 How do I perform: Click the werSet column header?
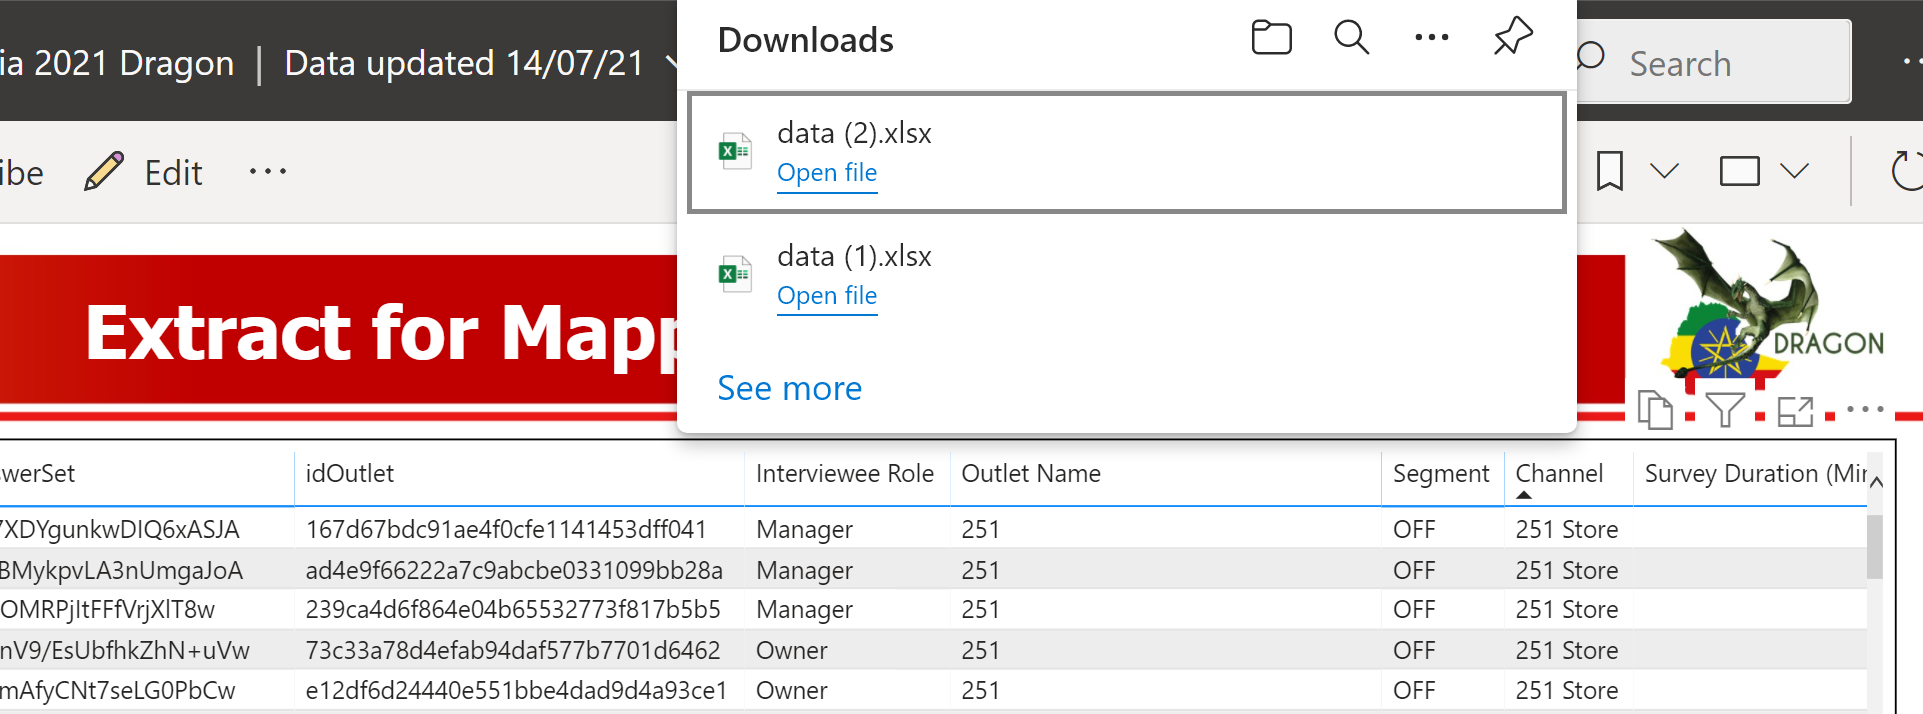[x=146, y=474]
